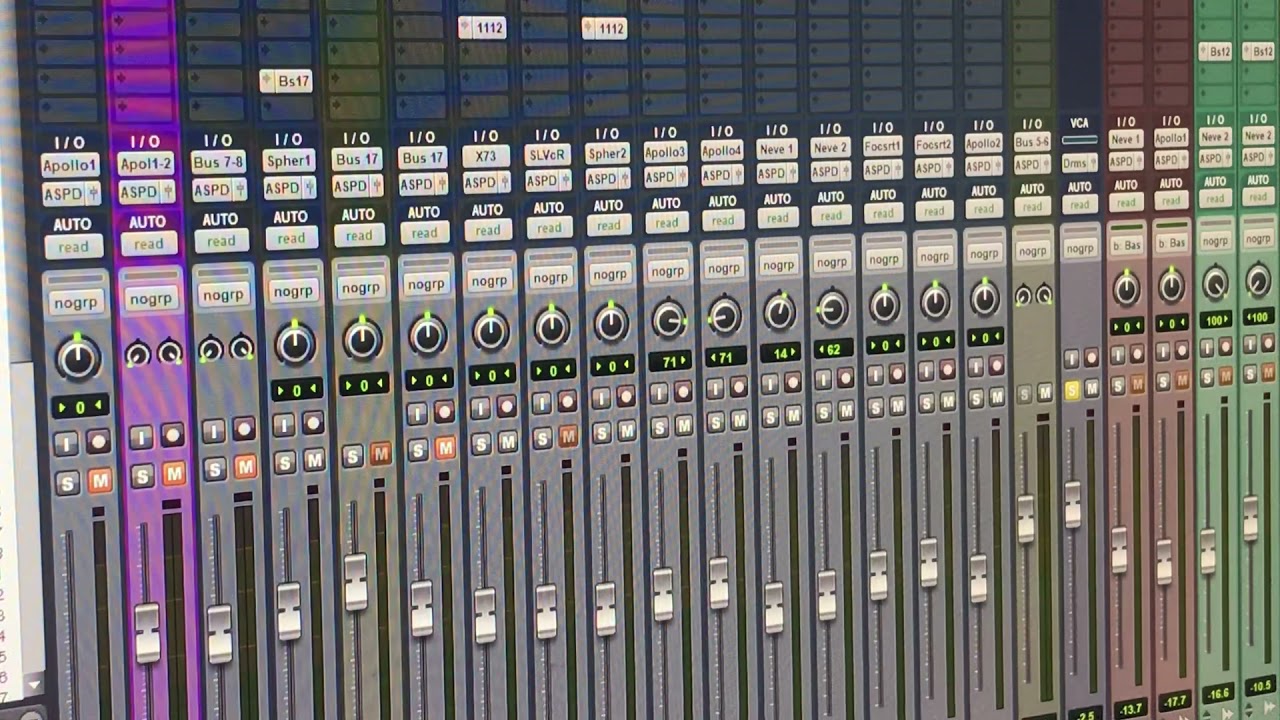This screenshot has width=1280, height=720.
Task: Click the Spher1 track volume fader
Action: [x=288, y=610]
